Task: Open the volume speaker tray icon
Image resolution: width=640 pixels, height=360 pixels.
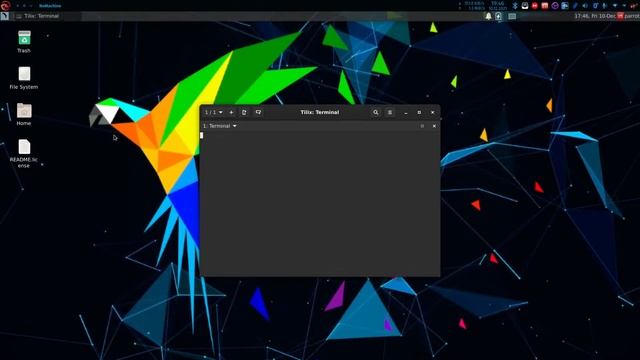Action: (585, 5)
